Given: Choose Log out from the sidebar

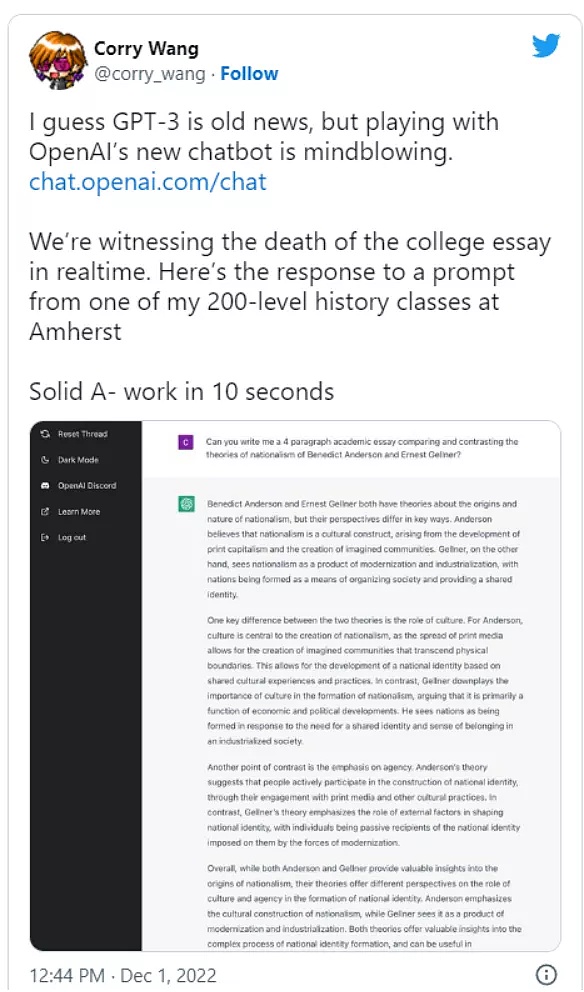Looking at the screenshot, I should pyautogui.click(x=63, y=538).
